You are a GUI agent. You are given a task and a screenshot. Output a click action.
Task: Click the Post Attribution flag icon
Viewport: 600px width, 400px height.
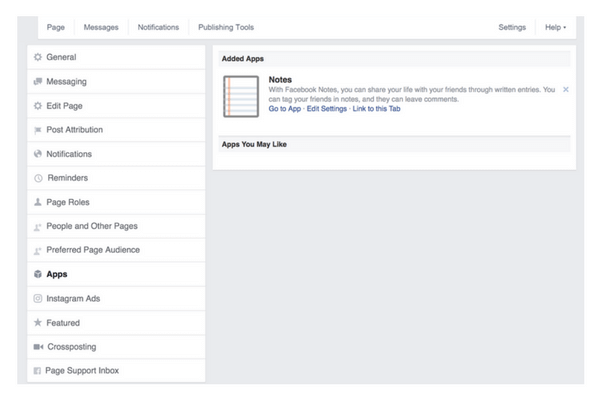(x=38, y=130)
